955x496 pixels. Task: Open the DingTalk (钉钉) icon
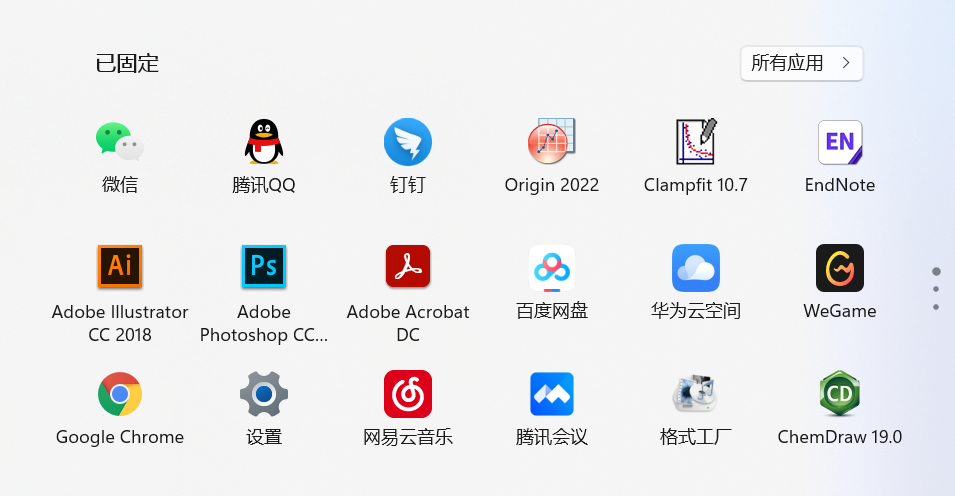(x=407, y=142)
